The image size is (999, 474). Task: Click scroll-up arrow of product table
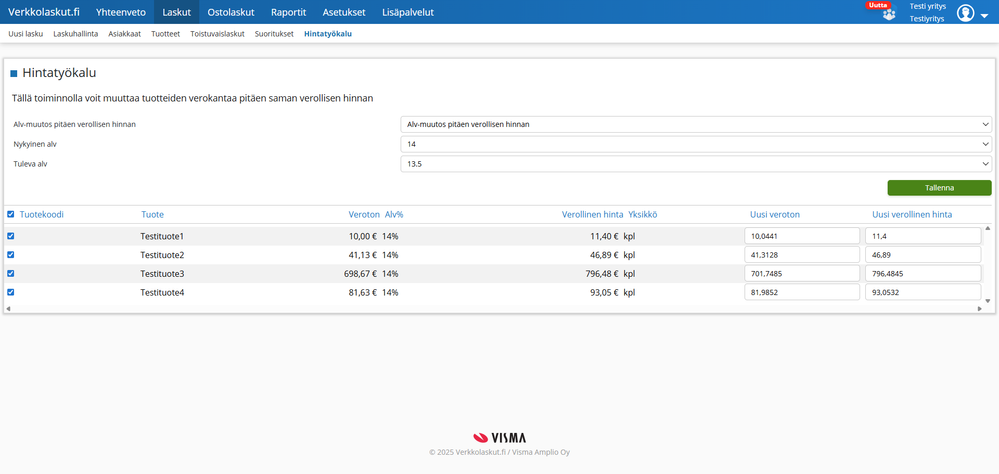tap(988, 228)
